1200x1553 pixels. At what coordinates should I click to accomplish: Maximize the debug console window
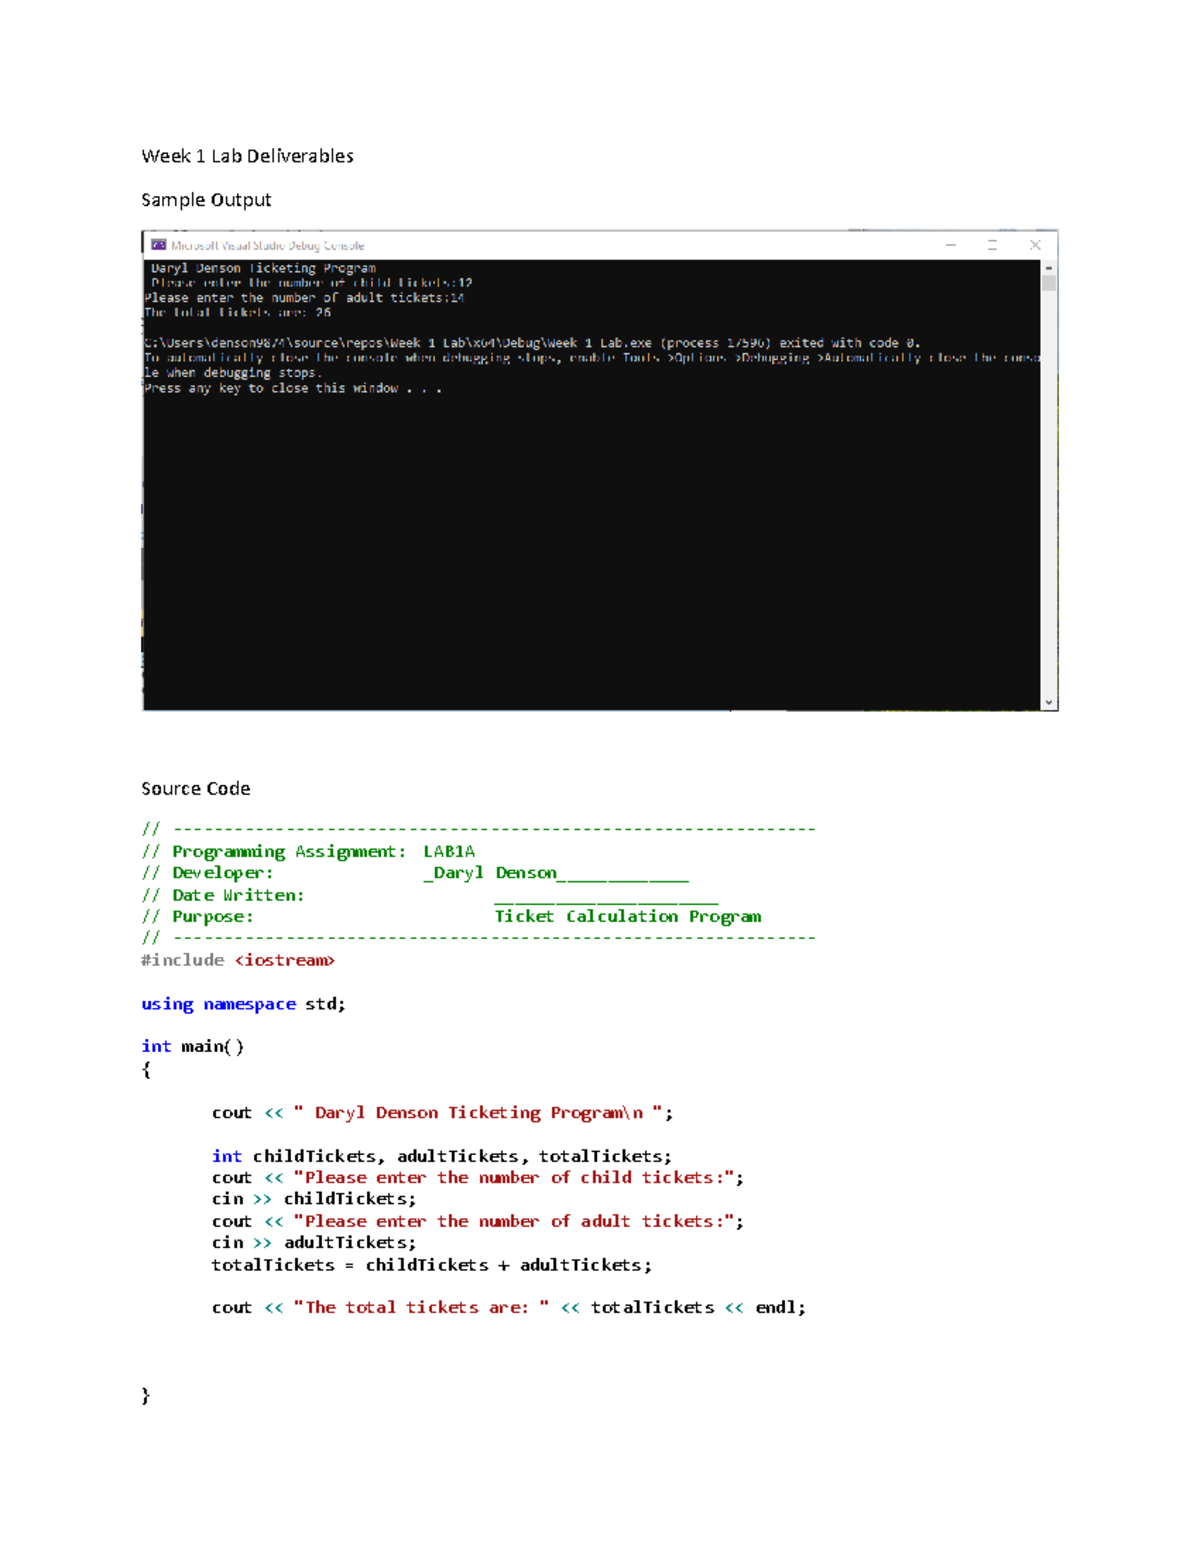pos(990,244)
